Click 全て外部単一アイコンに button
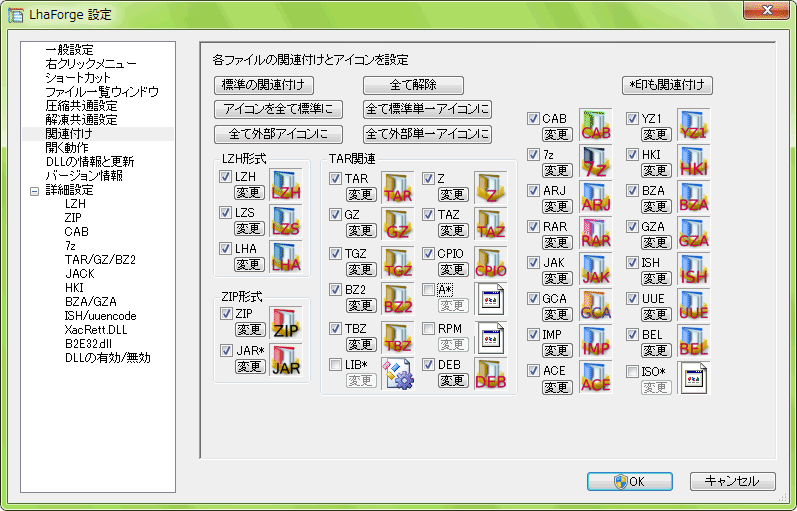Screen dimensions: 797x511 click(427, 134)
